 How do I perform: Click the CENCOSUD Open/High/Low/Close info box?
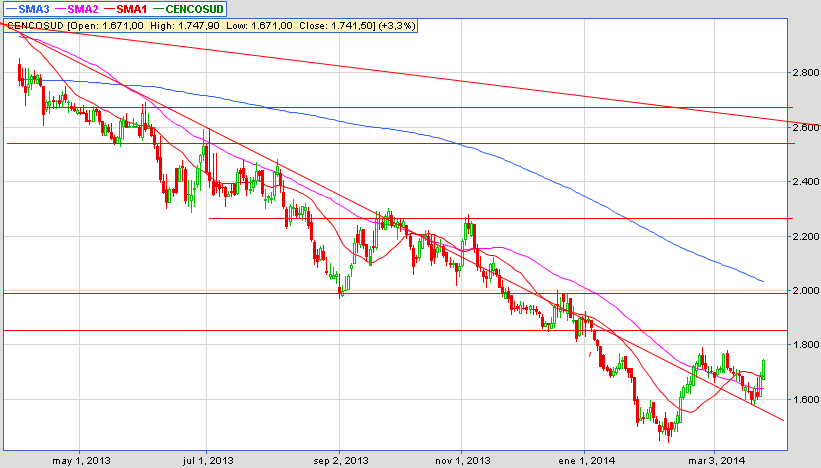210,26
